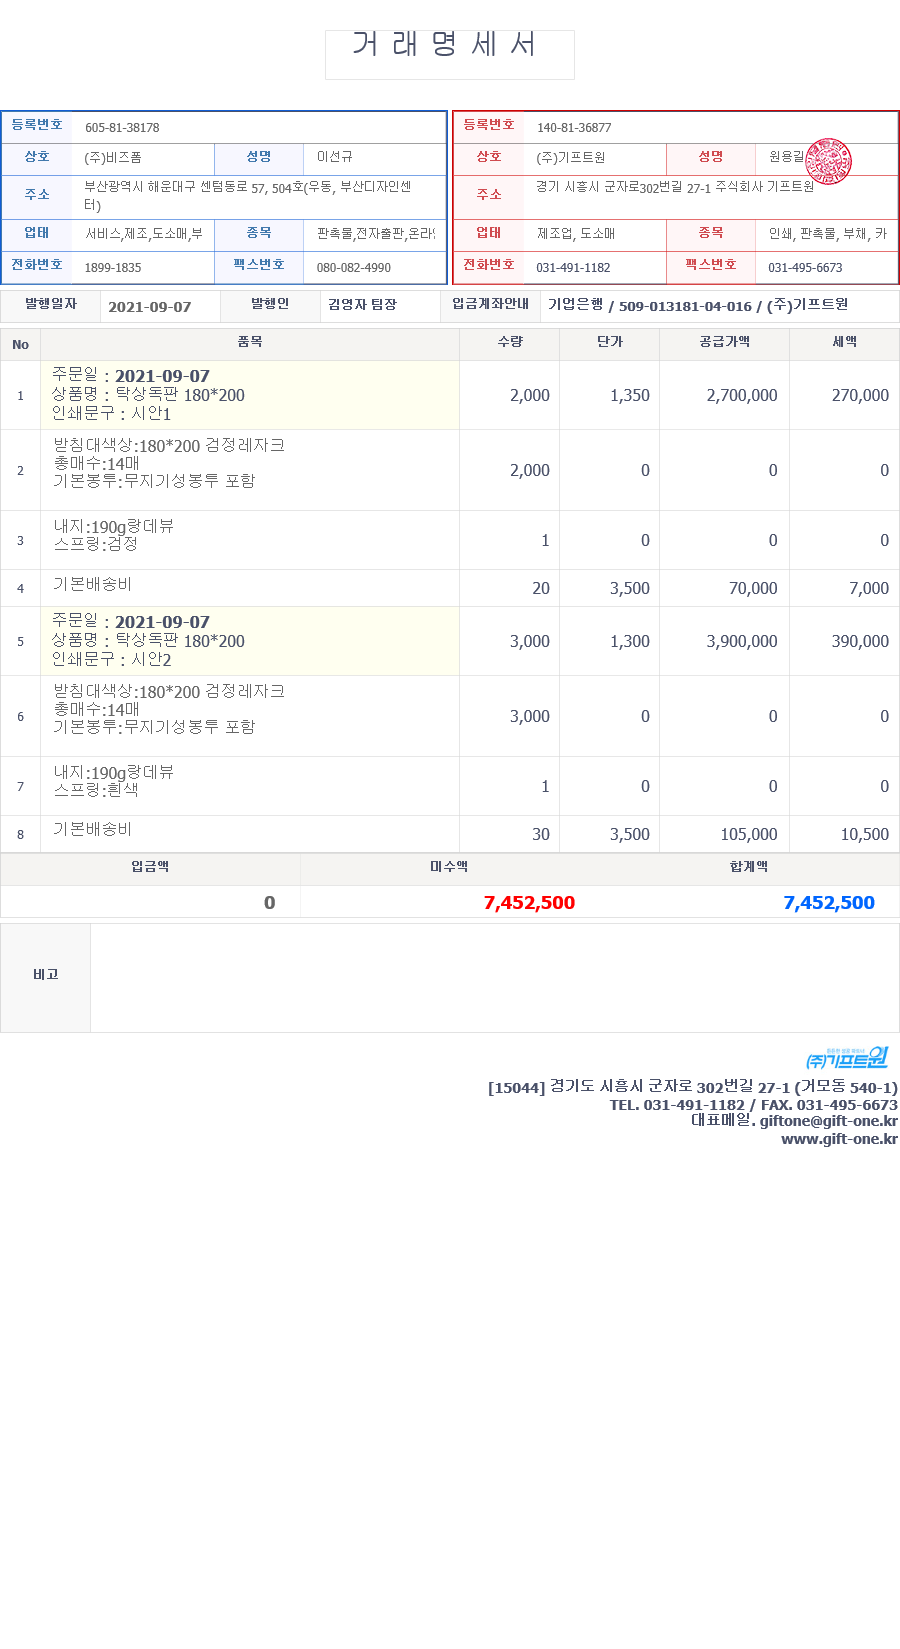Open the giftone@gift-one.kr email link
Image resolution: width=900 pixels, height=1649 pixels.
tap(828, 1121)
